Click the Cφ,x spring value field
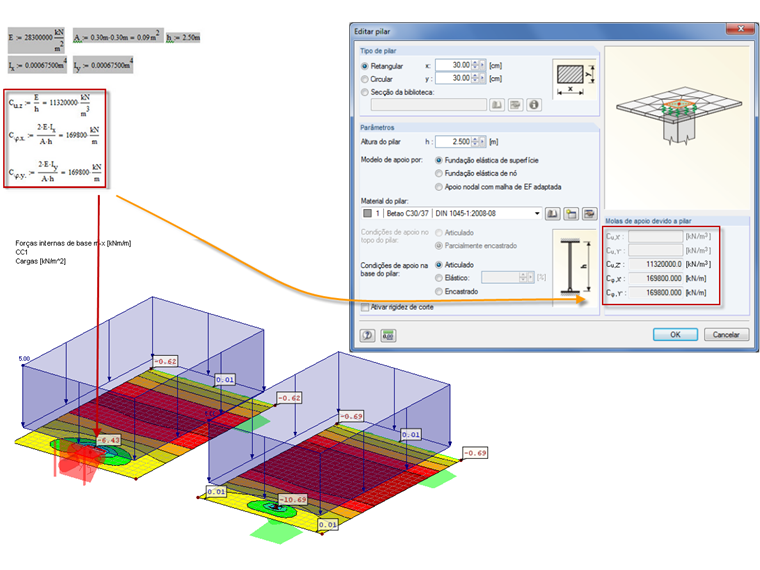Viewport: 760px width, 570px height. click(x=656, y=279)
